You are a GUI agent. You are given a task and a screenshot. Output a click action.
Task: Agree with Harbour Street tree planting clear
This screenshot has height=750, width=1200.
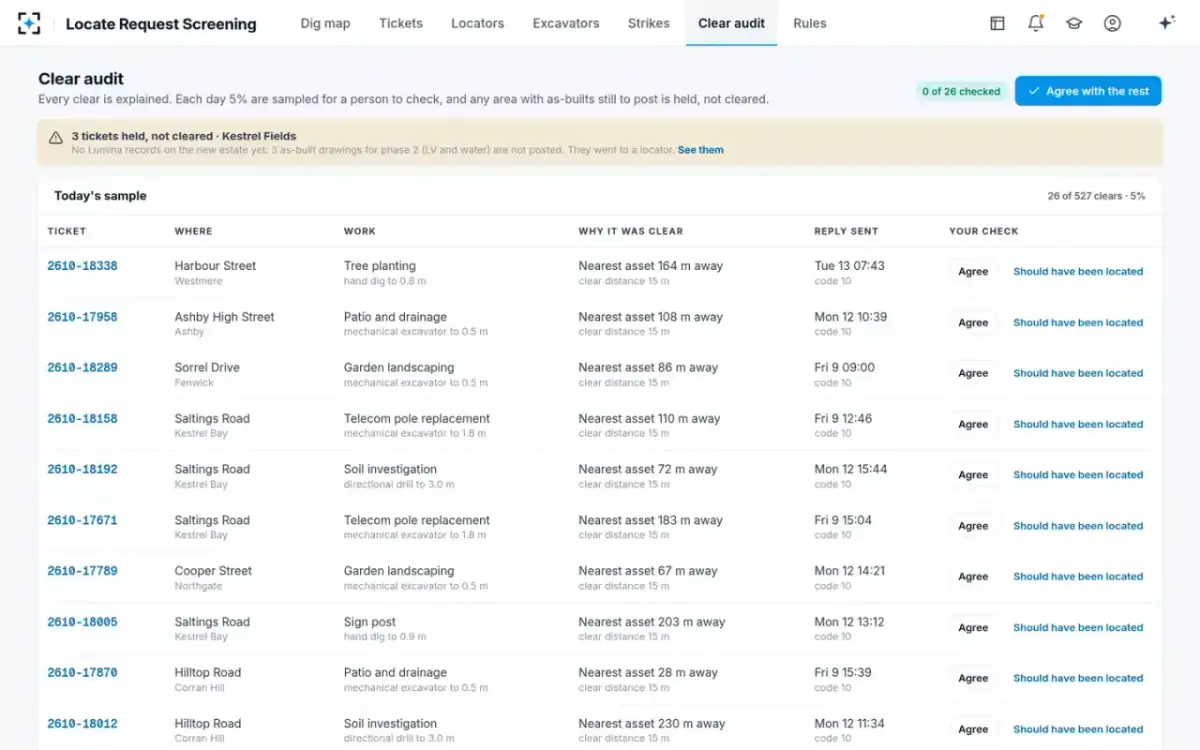tap(973, 272)
